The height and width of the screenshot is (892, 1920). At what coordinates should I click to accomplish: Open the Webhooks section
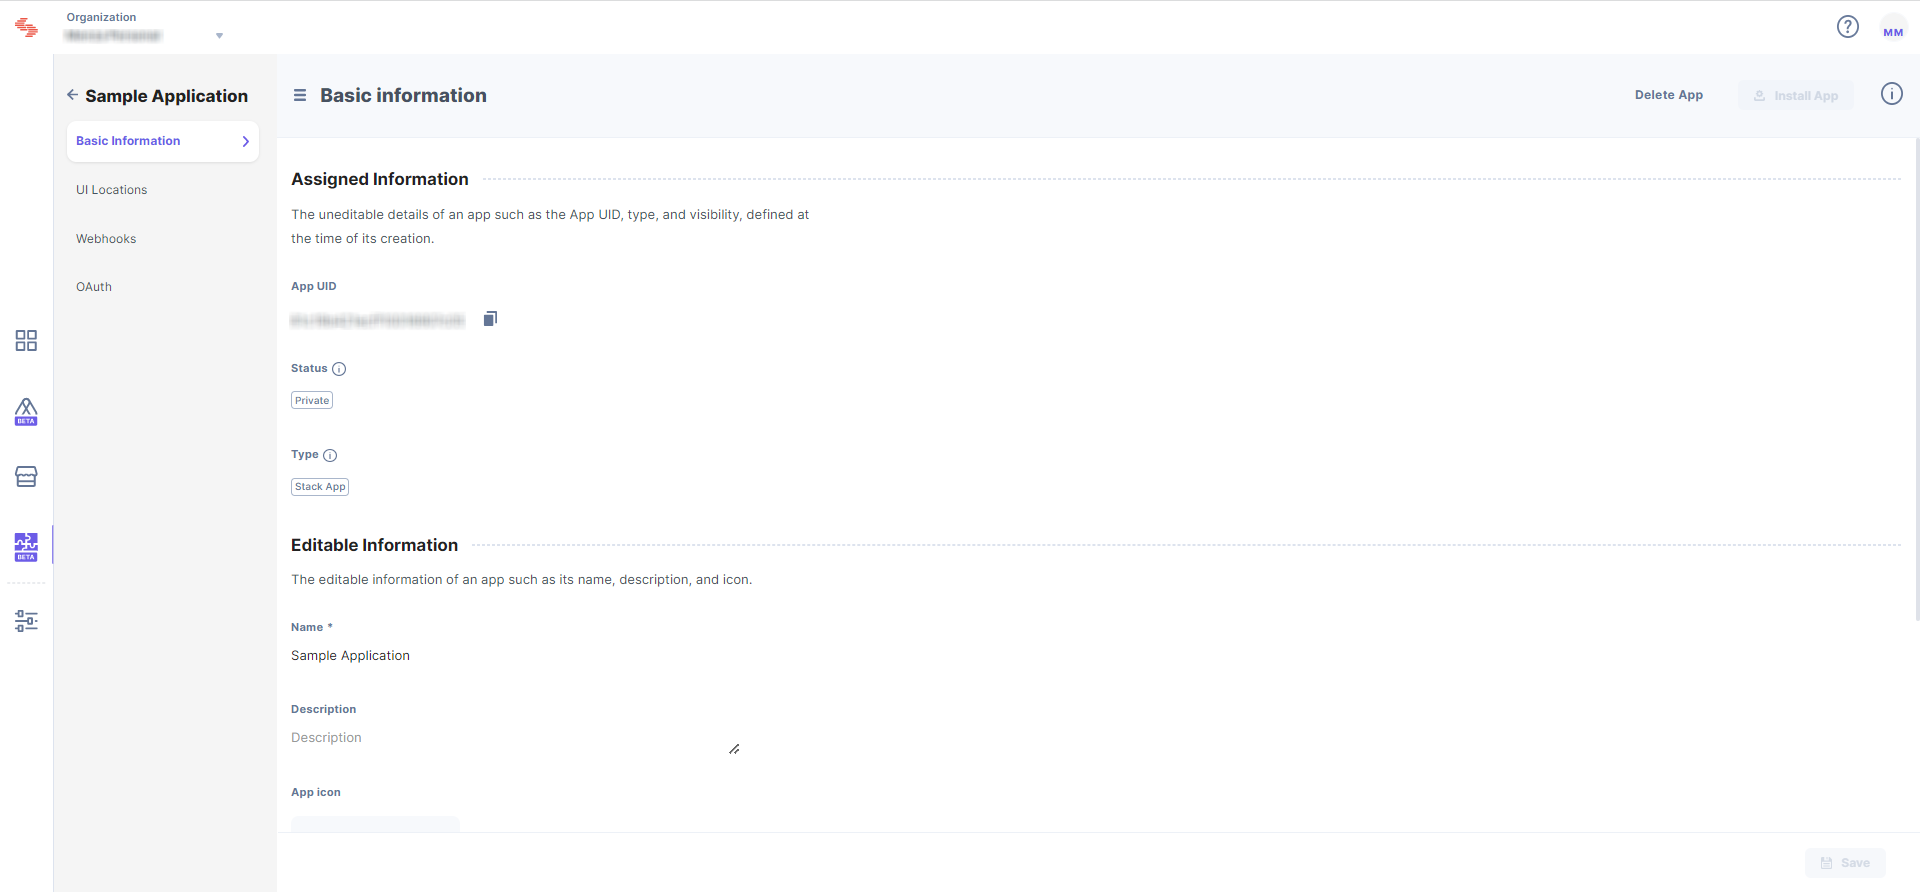[106, 239]
